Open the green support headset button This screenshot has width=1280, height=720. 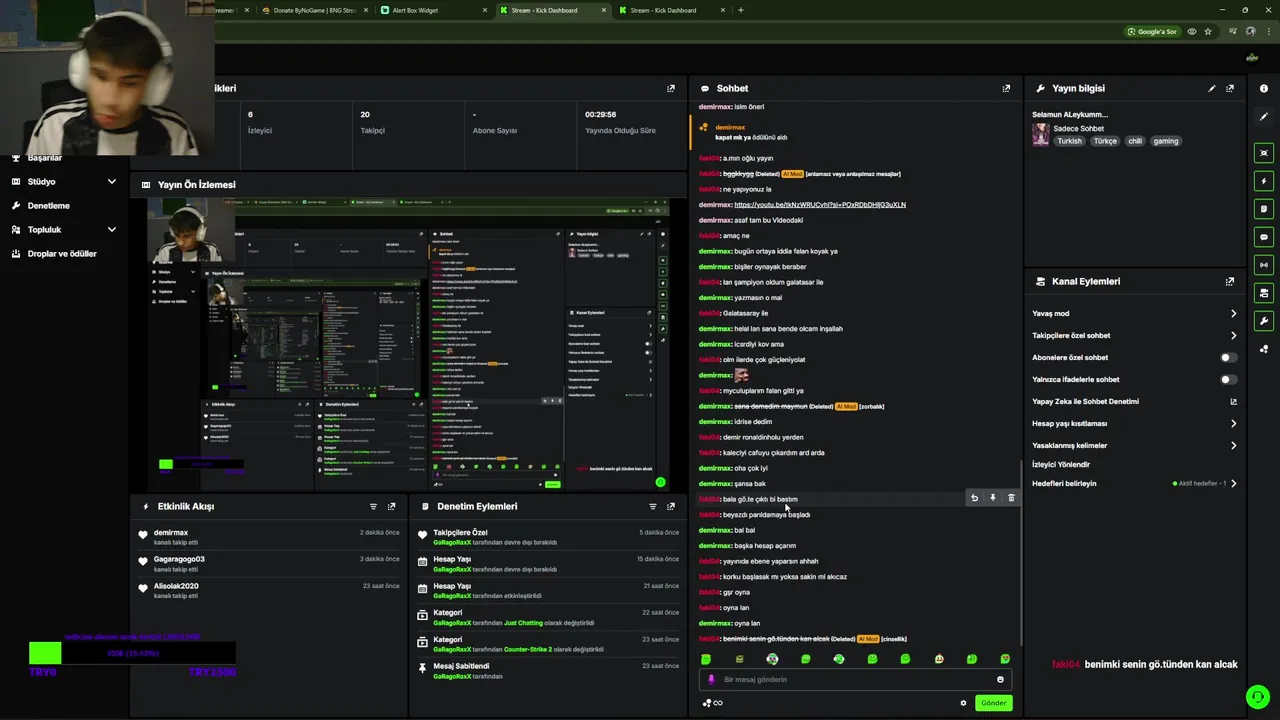coord(1258,696)
